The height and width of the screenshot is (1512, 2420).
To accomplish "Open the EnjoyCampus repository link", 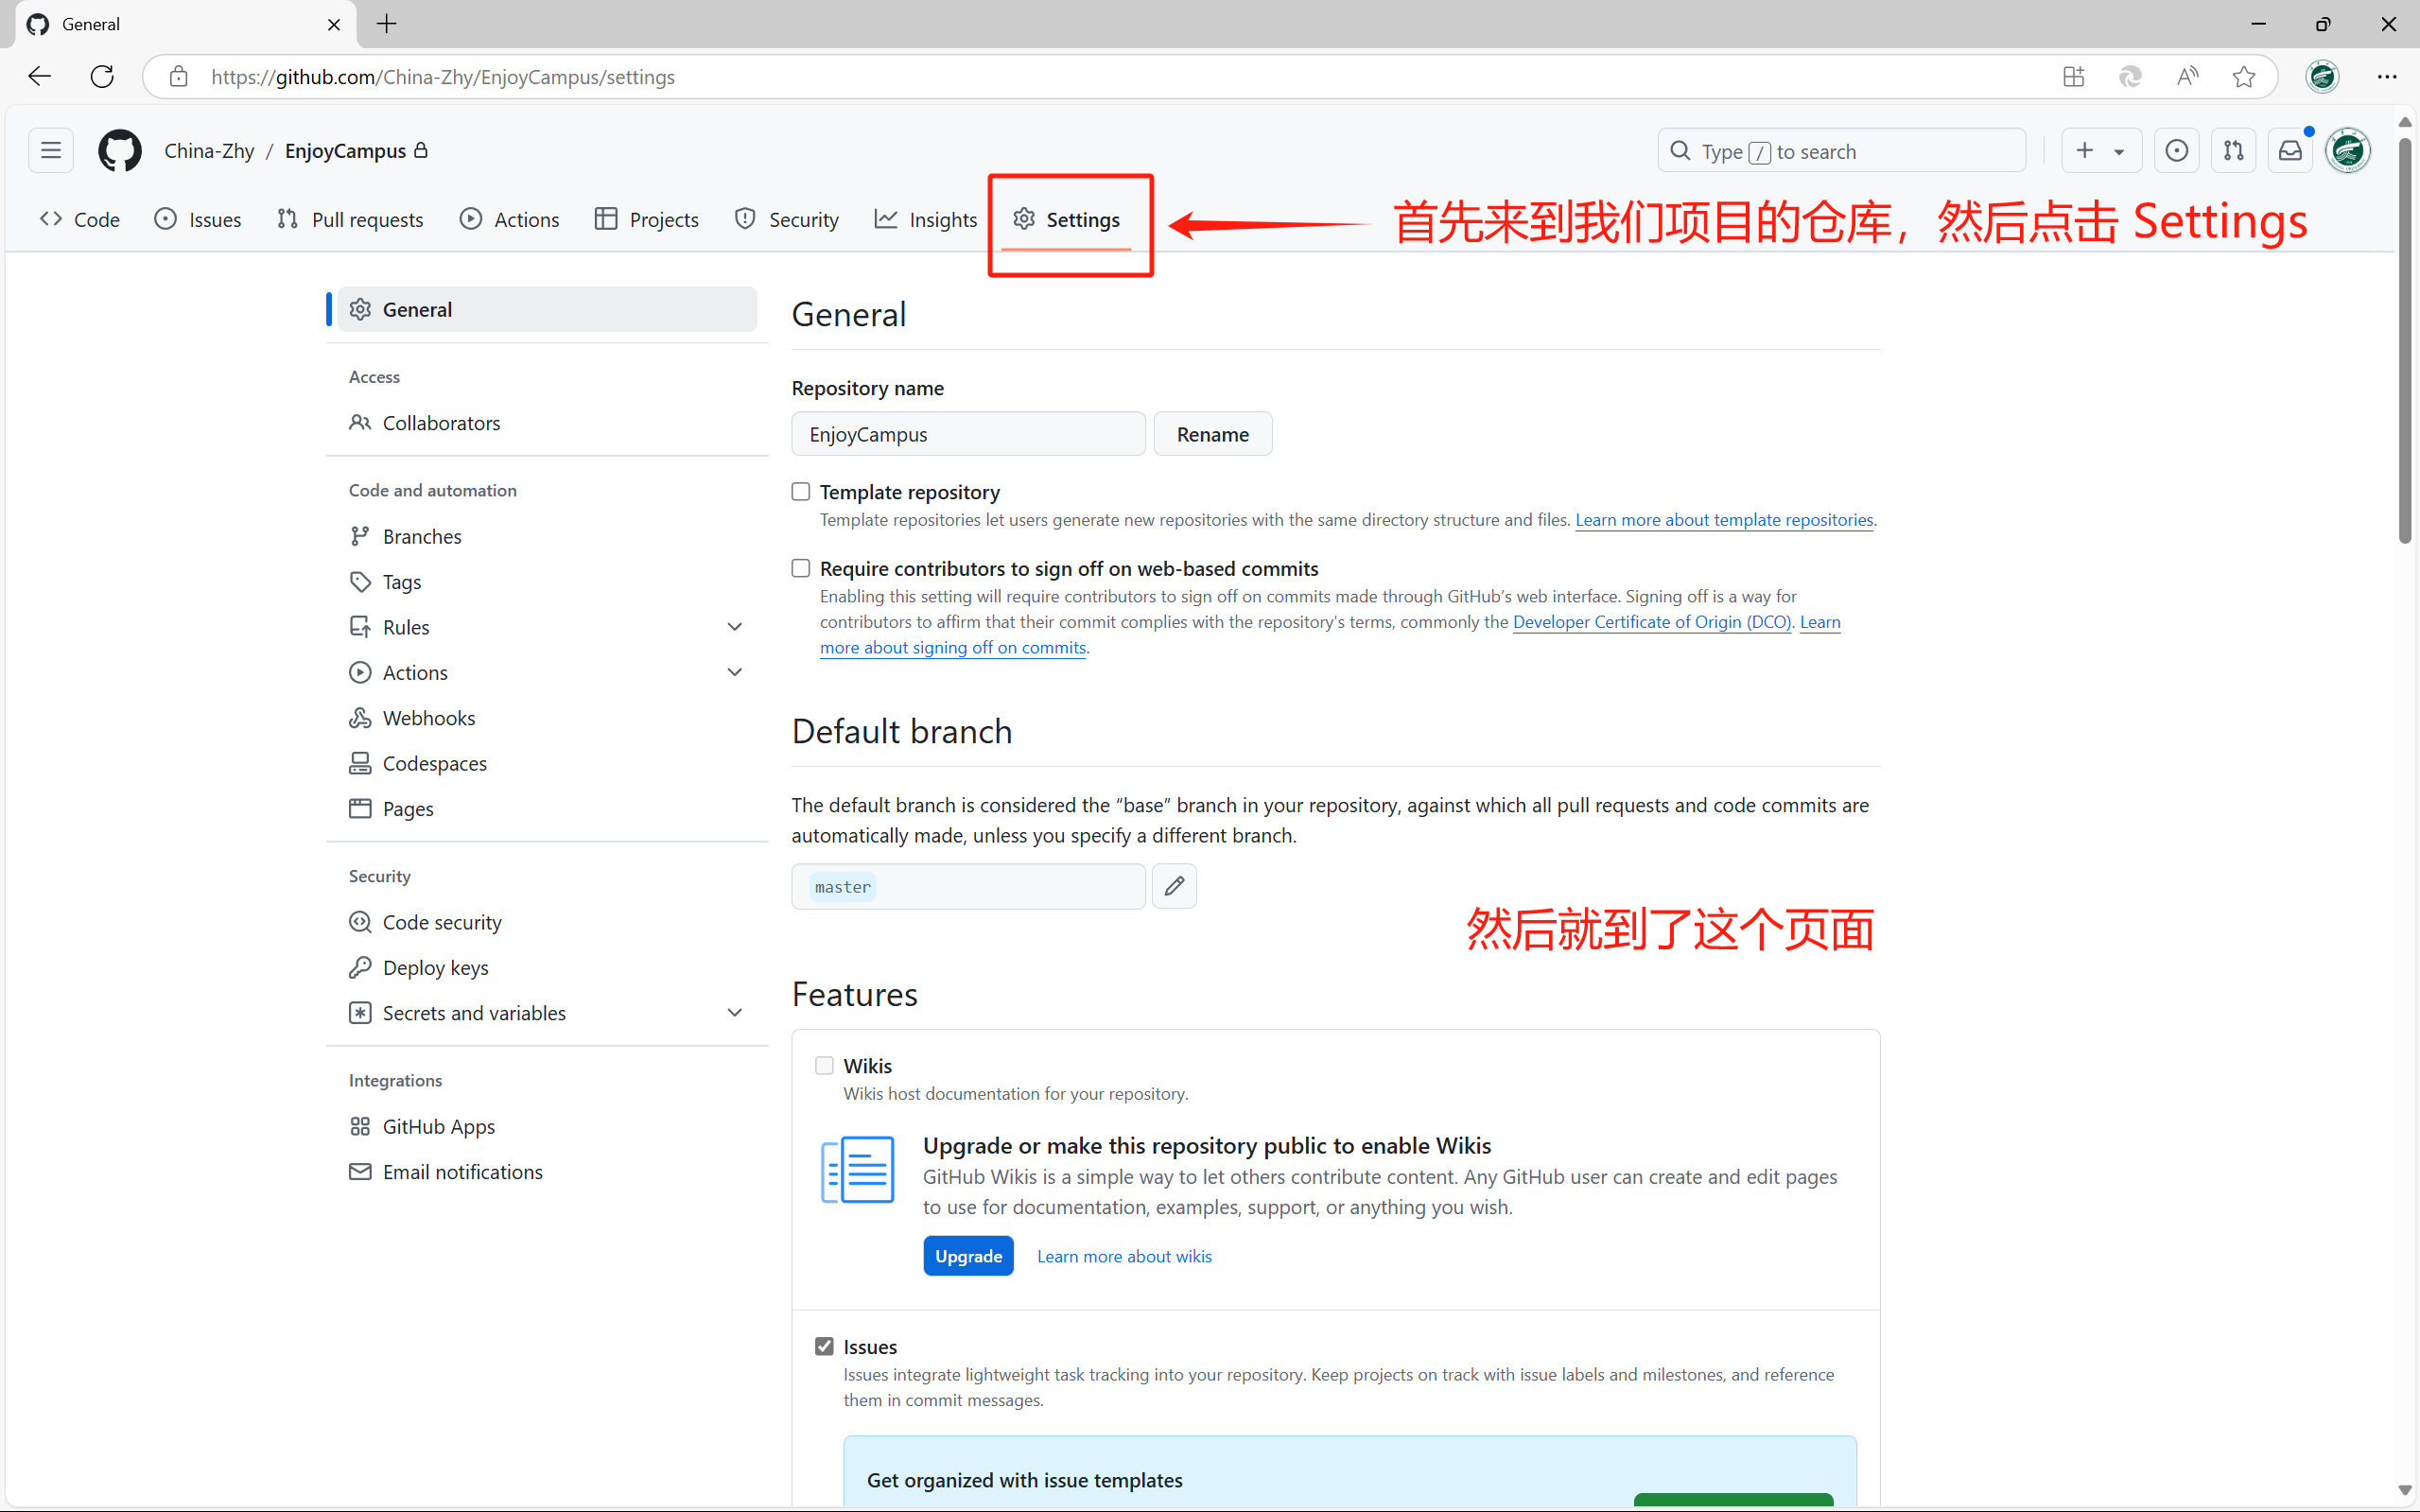I will tap(345, 151).
